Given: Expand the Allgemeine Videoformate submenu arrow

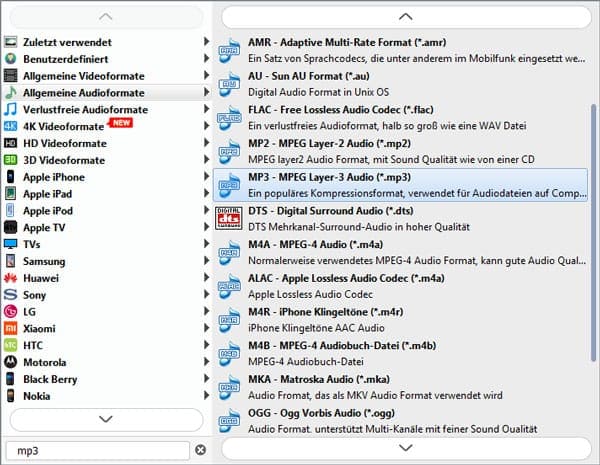Looking at the screenshot, I should [x=206, y=75].
